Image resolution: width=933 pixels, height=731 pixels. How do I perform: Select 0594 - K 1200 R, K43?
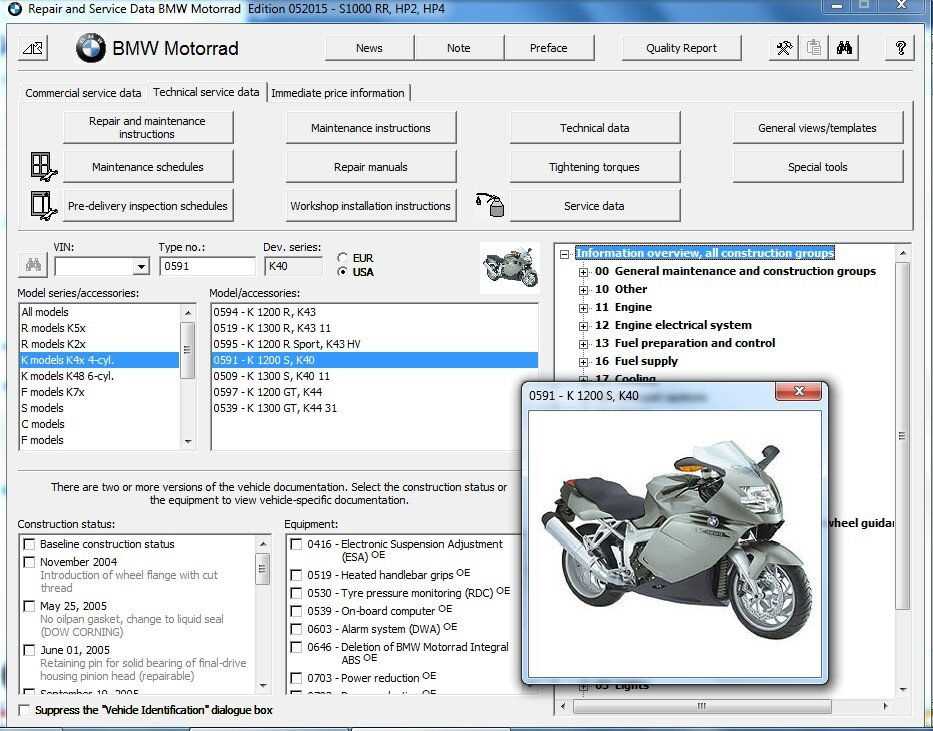pyautogui.click(x=375, y=312)
